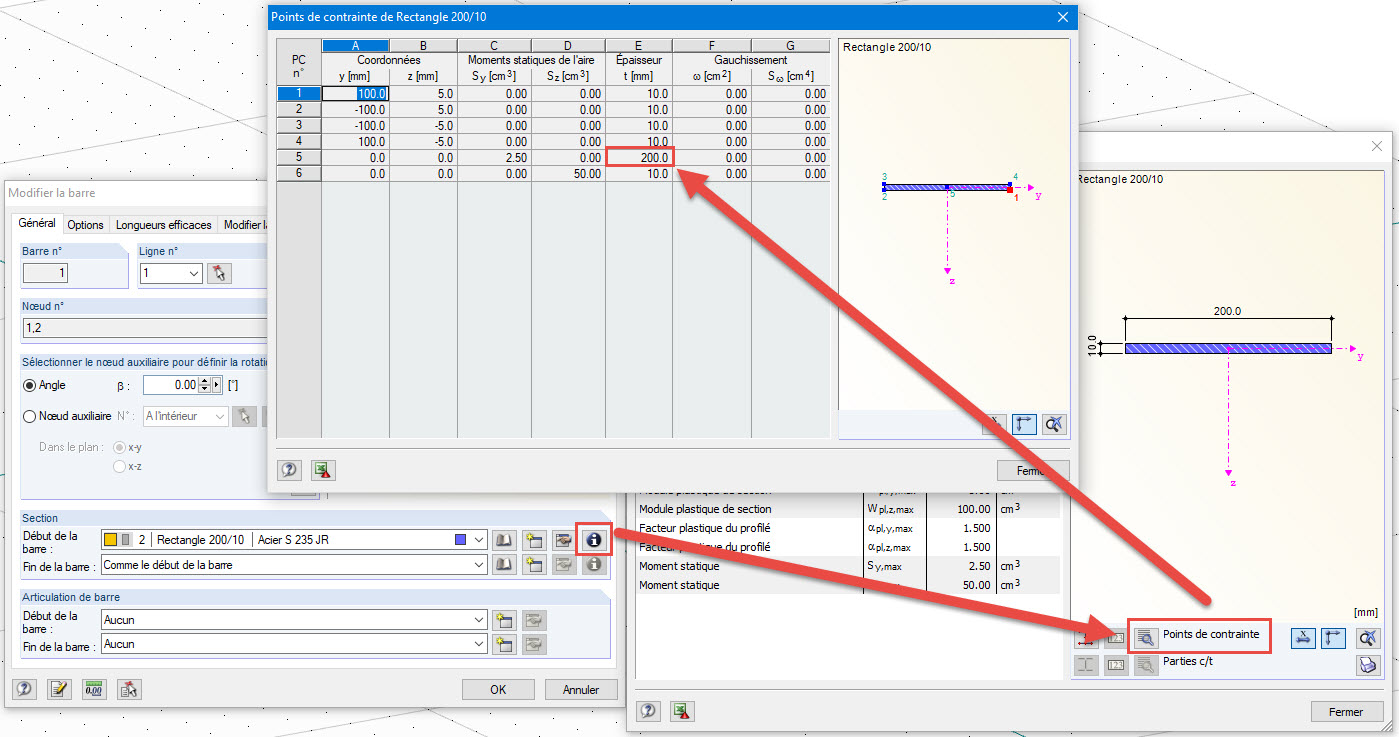This screenshot has height=737, width=1399.
Task: Expand the Rectangle 200/10 section dropdown
Action: 479,540
